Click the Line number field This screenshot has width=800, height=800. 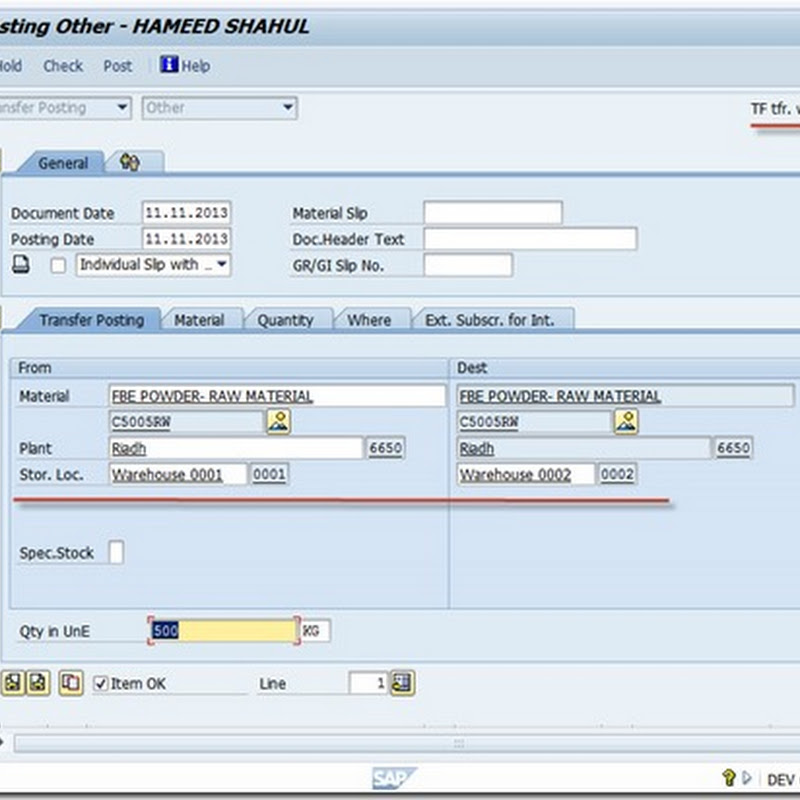[x=368, y=683]
